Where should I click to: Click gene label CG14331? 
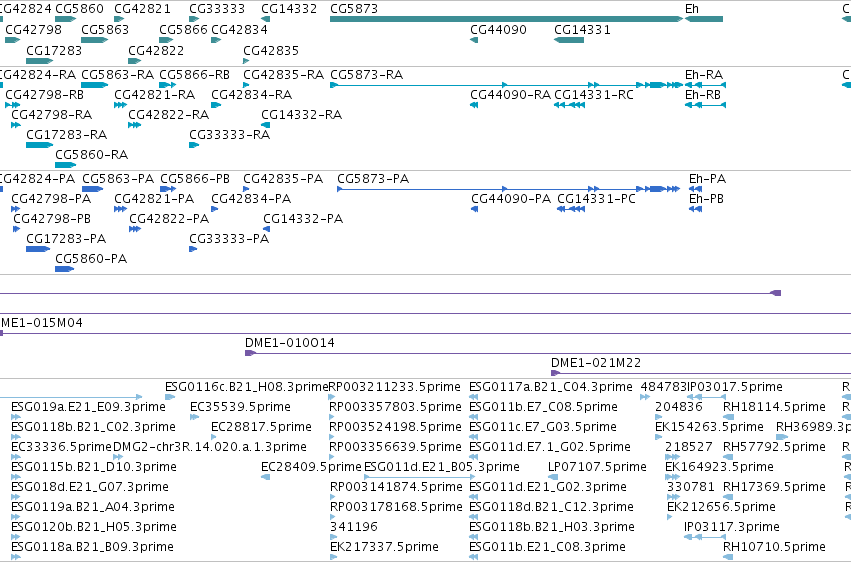[x=582, y=29]
